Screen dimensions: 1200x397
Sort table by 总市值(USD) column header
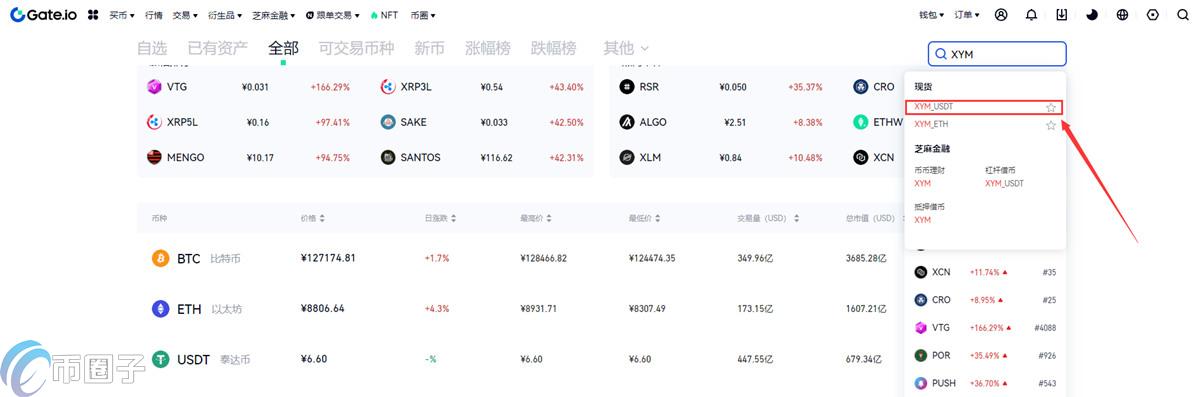pyautogui.click(x=870, y=218)
